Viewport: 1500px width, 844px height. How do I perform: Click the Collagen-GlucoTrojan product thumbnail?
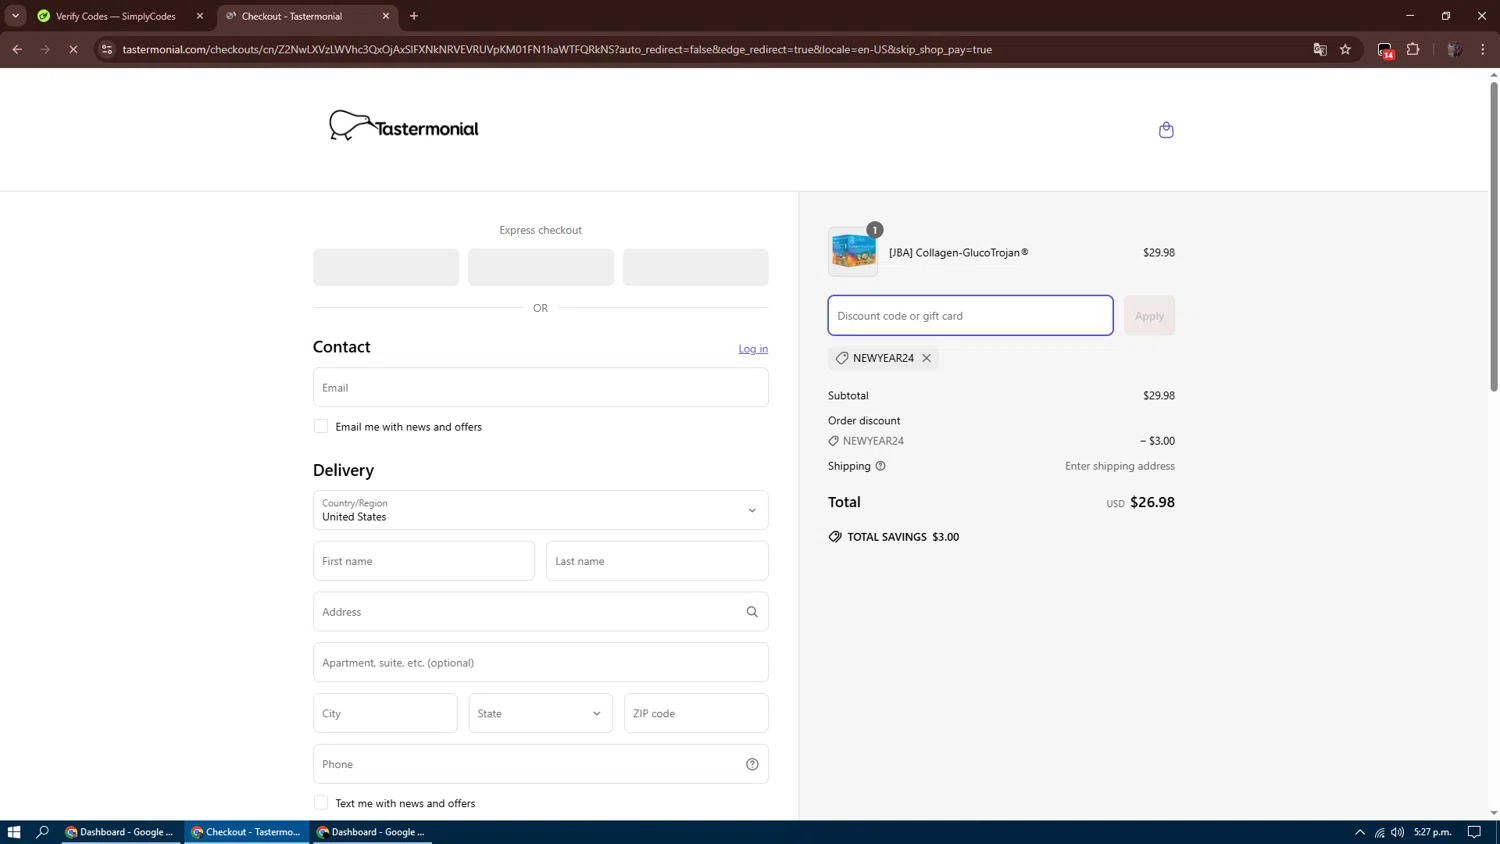[853, 252]
